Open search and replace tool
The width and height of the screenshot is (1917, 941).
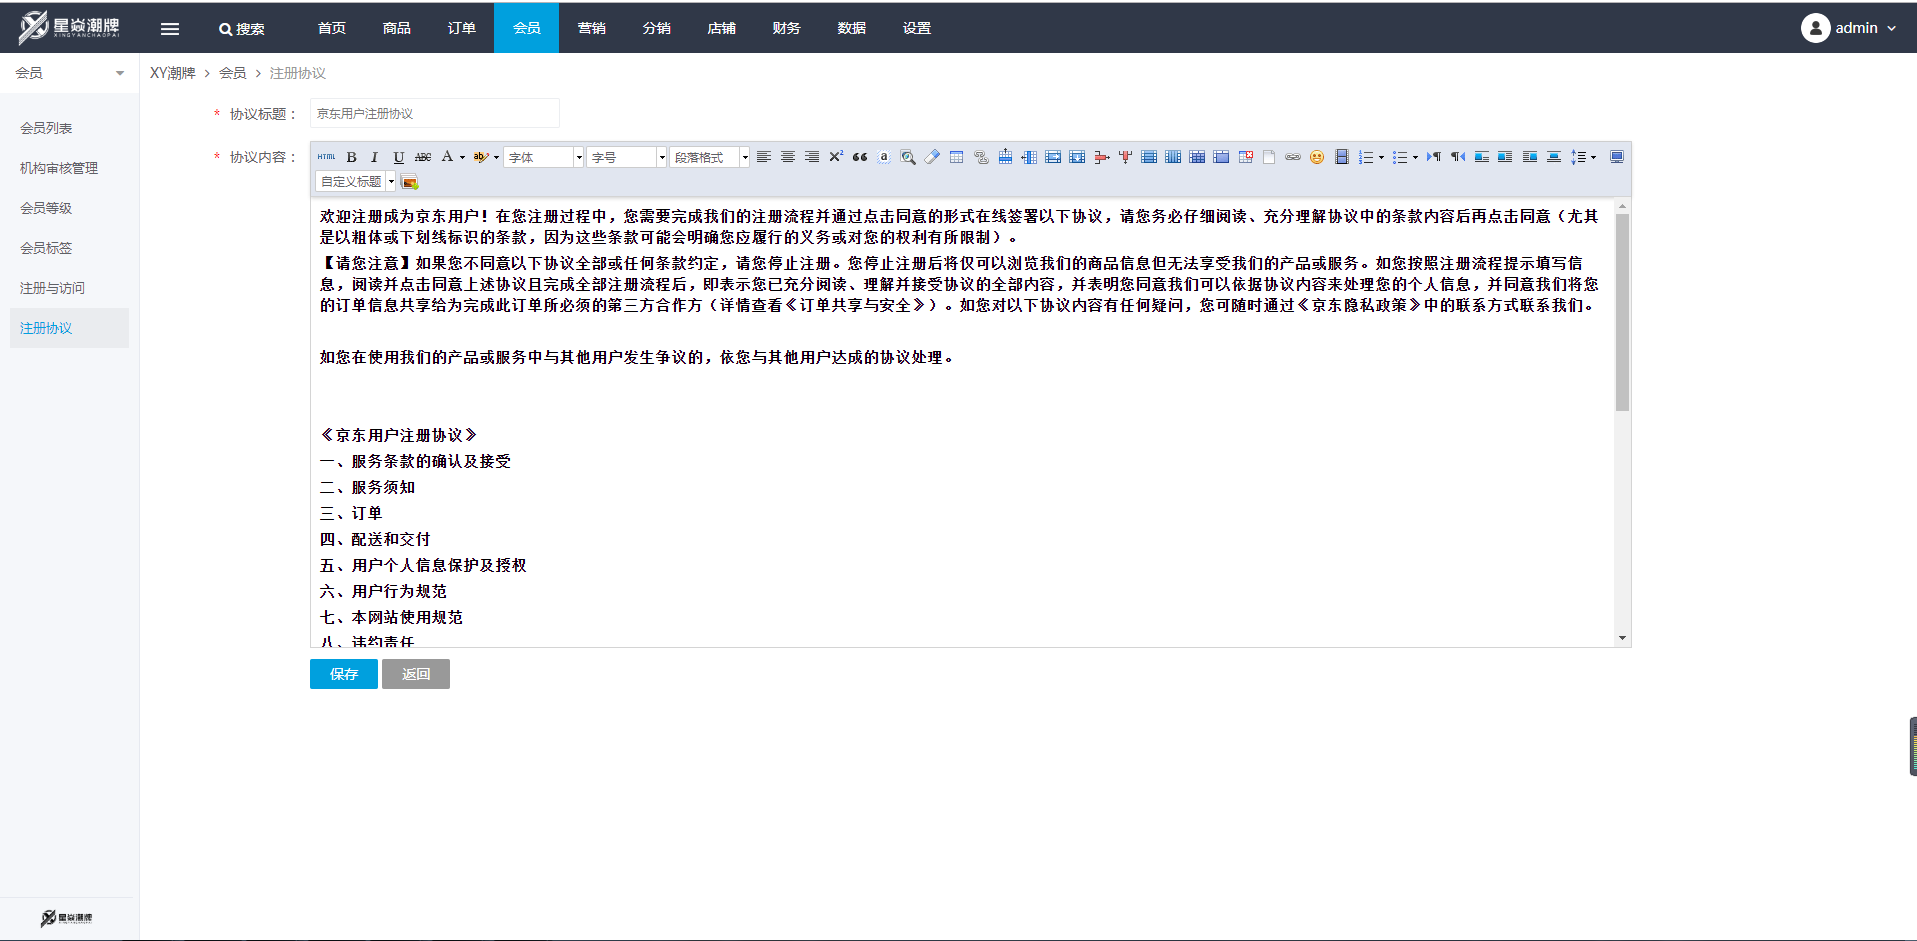[x=908, y=157]
